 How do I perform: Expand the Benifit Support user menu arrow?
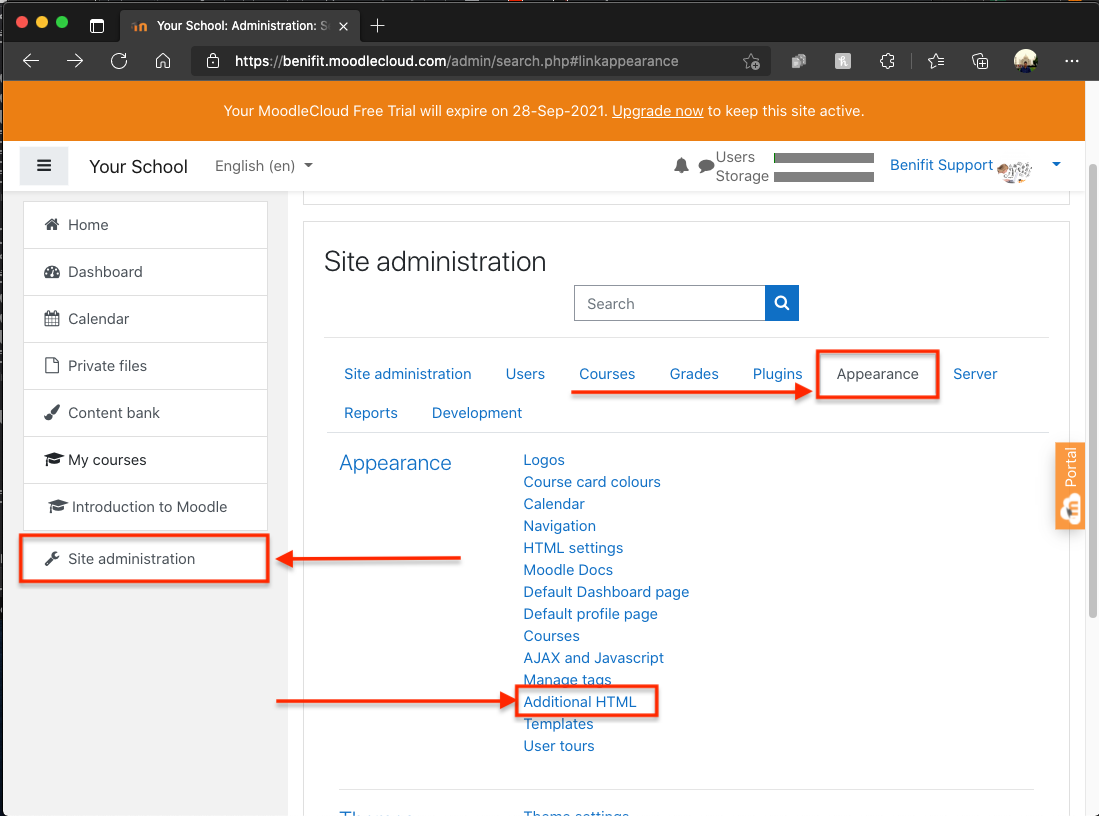pyautogui.click(x=1056, y=165)
